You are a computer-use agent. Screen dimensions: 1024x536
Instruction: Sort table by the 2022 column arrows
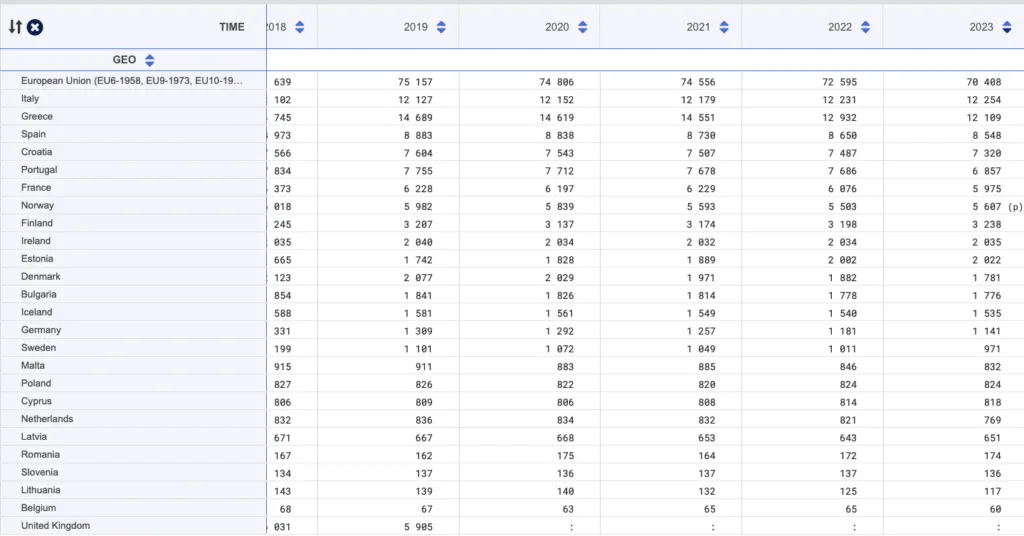pyautogui.click(x=865, y=27)
